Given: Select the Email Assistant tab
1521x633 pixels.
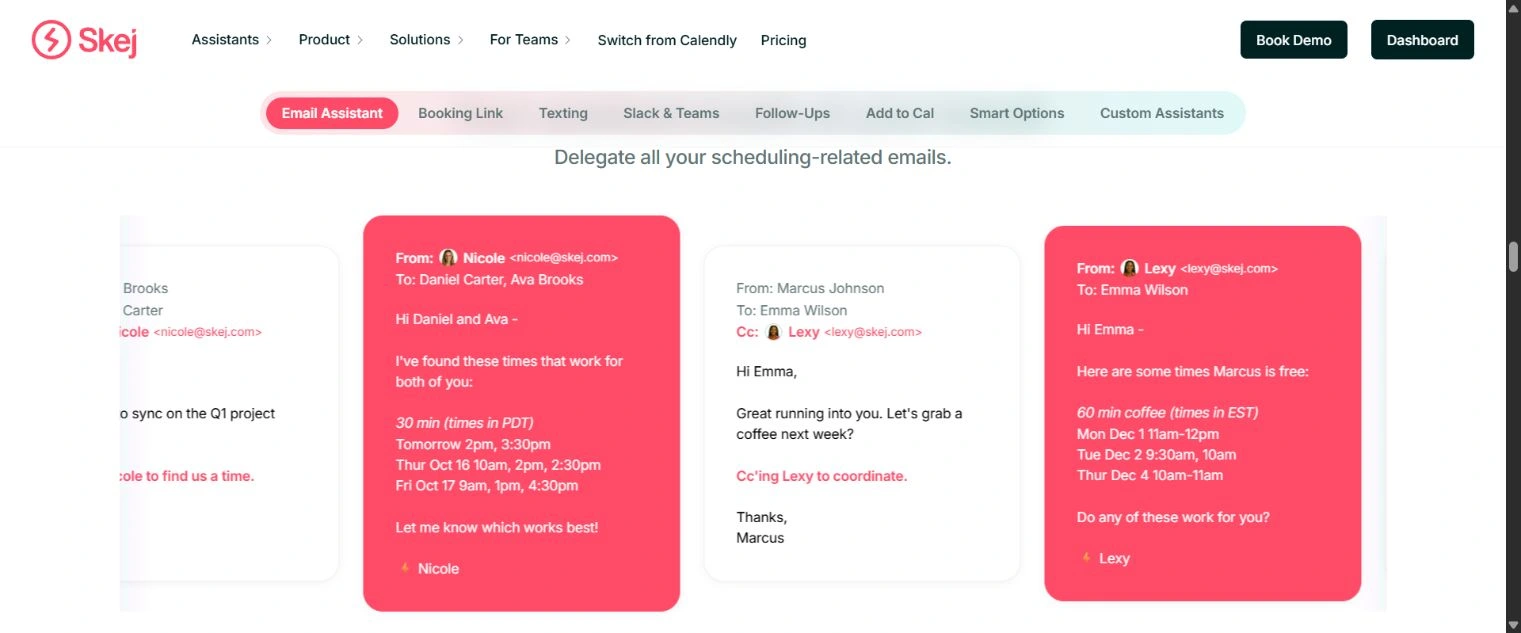Looking at the screenshot, I should (x=332, y=113).
